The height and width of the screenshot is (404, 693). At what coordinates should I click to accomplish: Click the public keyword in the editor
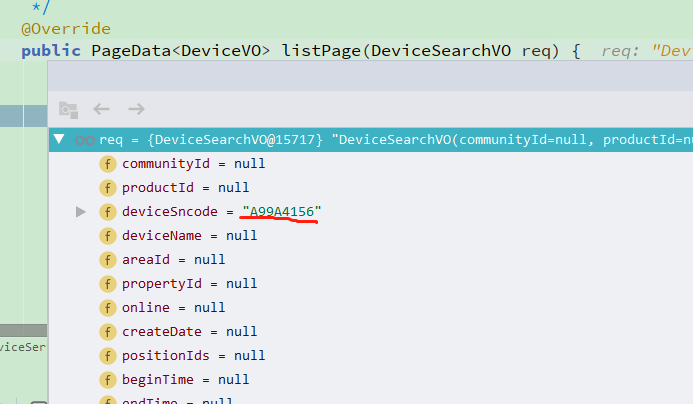point(51,51)
